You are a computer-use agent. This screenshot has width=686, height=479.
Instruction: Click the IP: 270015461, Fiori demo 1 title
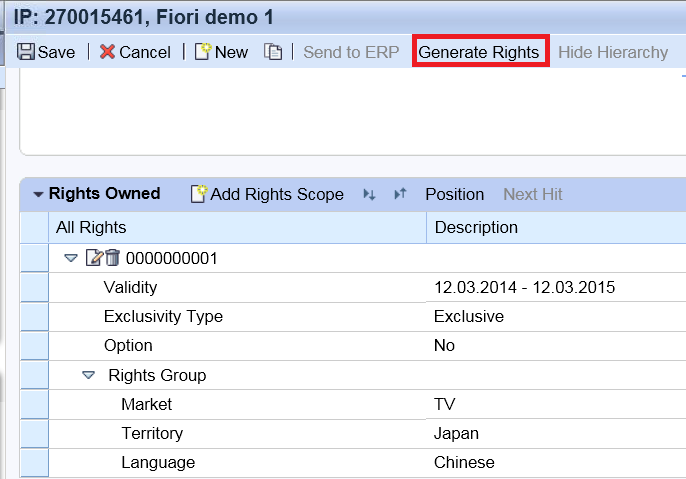pyautogui.click(x=144, y=17)
